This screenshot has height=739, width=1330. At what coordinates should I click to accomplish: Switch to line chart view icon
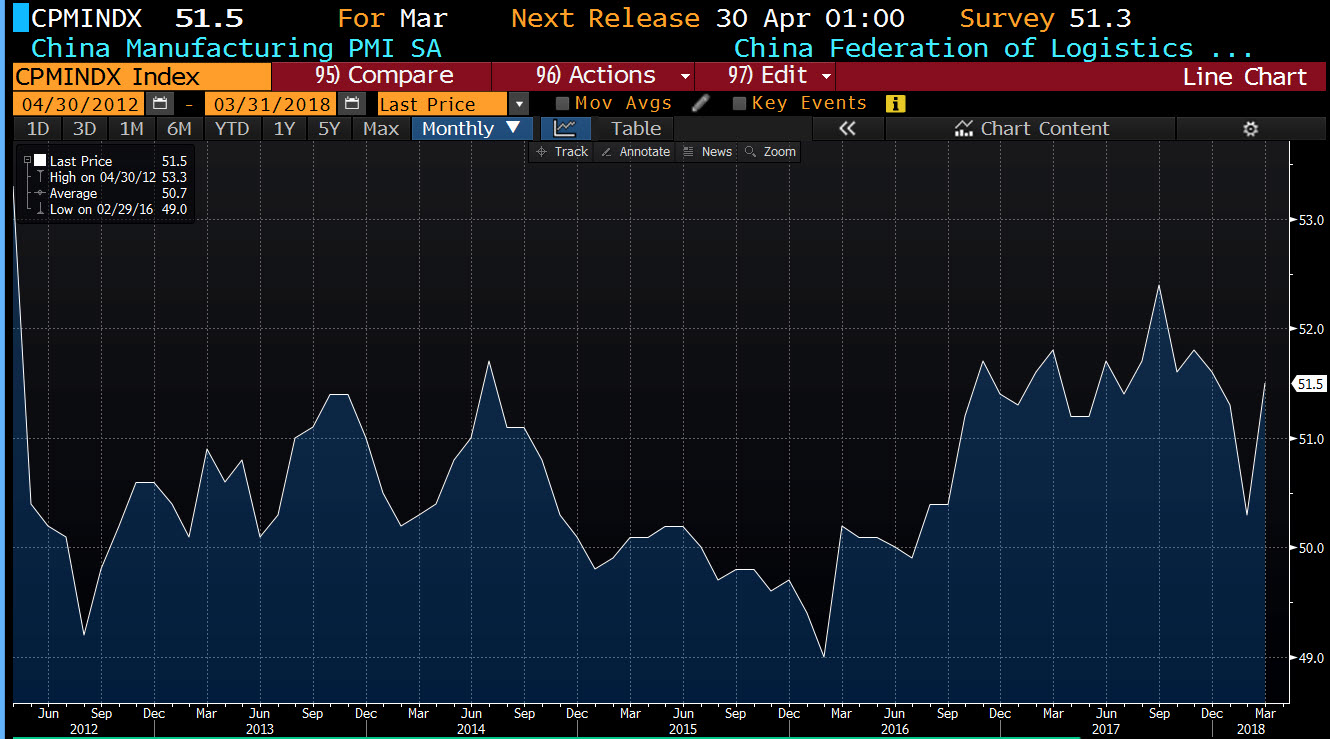(565, 128)
